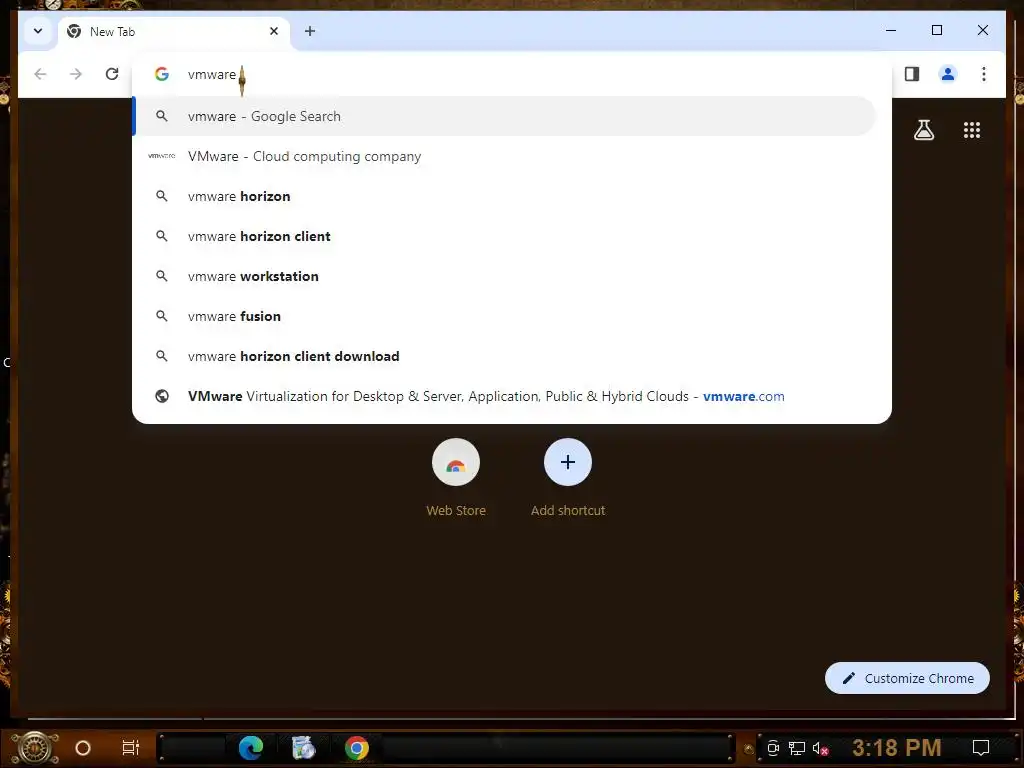1024x768 pixels.
Task: Open the Windows Start menu
Action: tap(35, 748)
